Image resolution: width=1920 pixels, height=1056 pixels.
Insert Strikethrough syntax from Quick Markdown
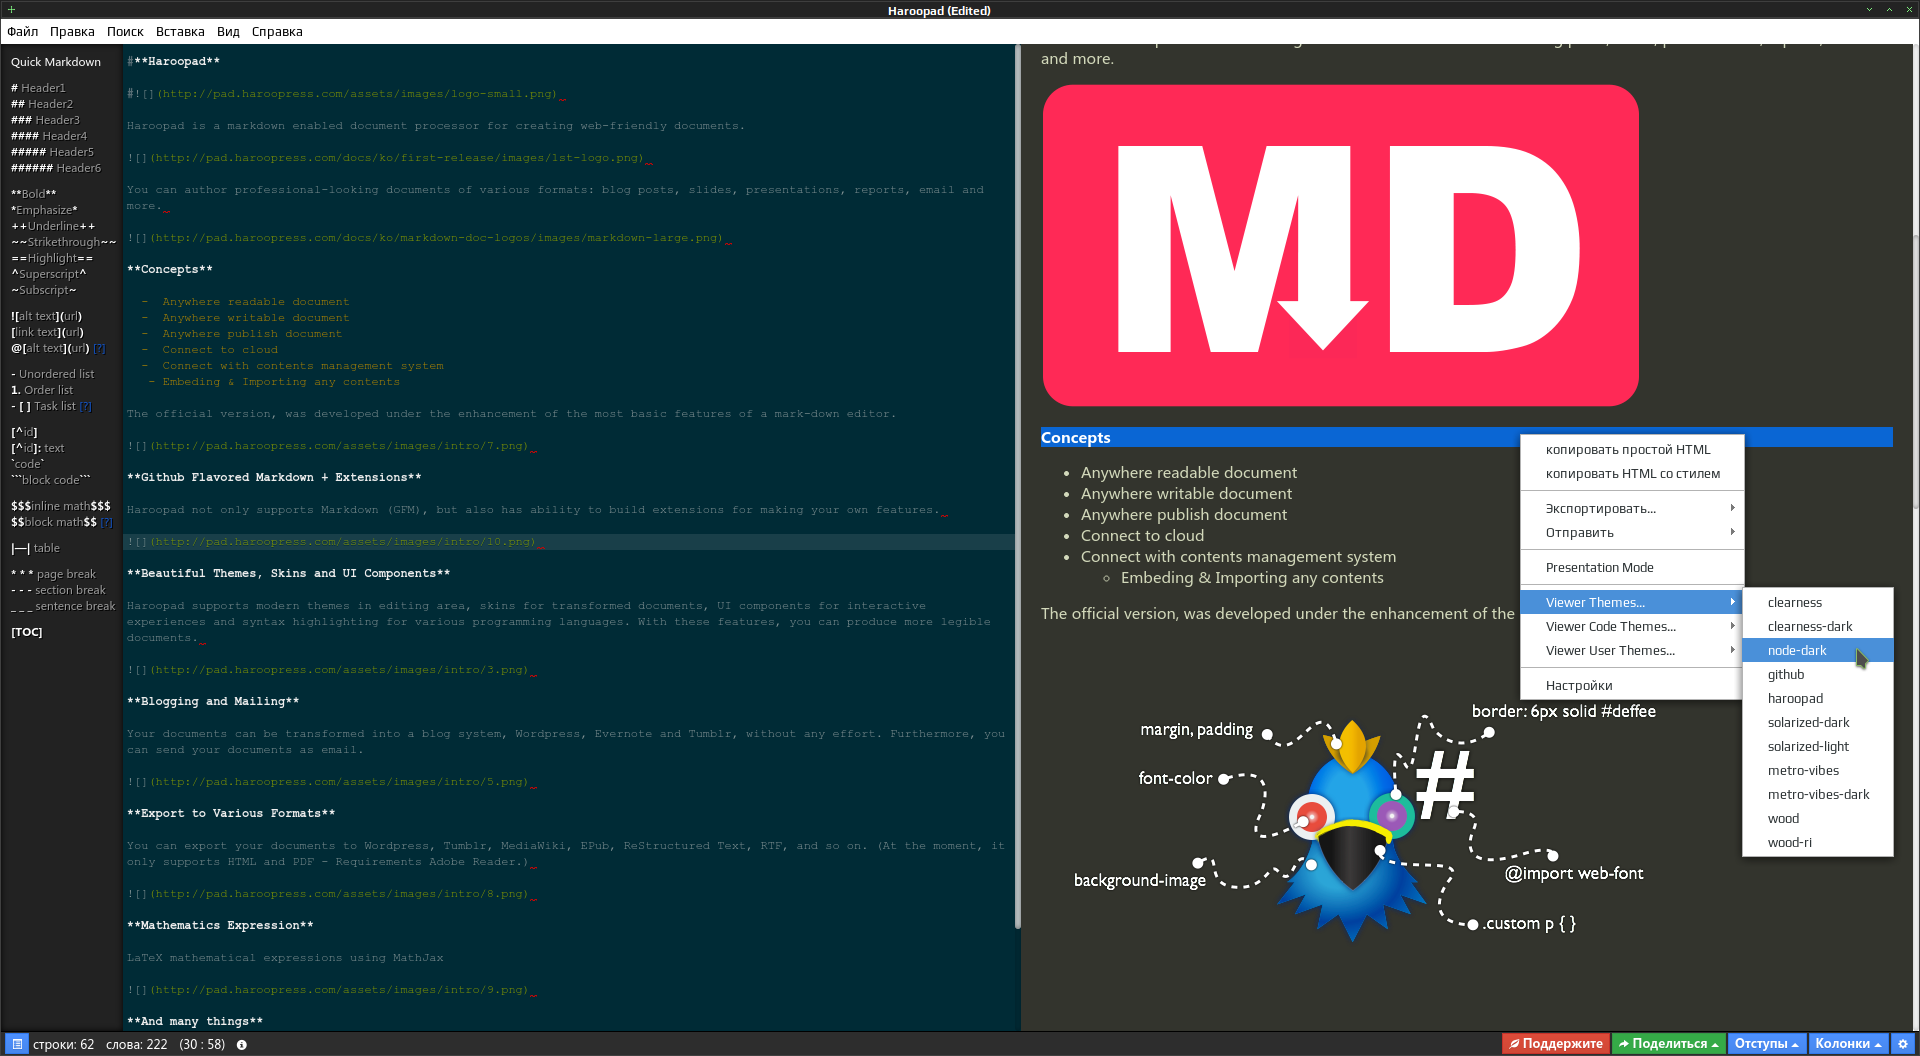point(64,242)
